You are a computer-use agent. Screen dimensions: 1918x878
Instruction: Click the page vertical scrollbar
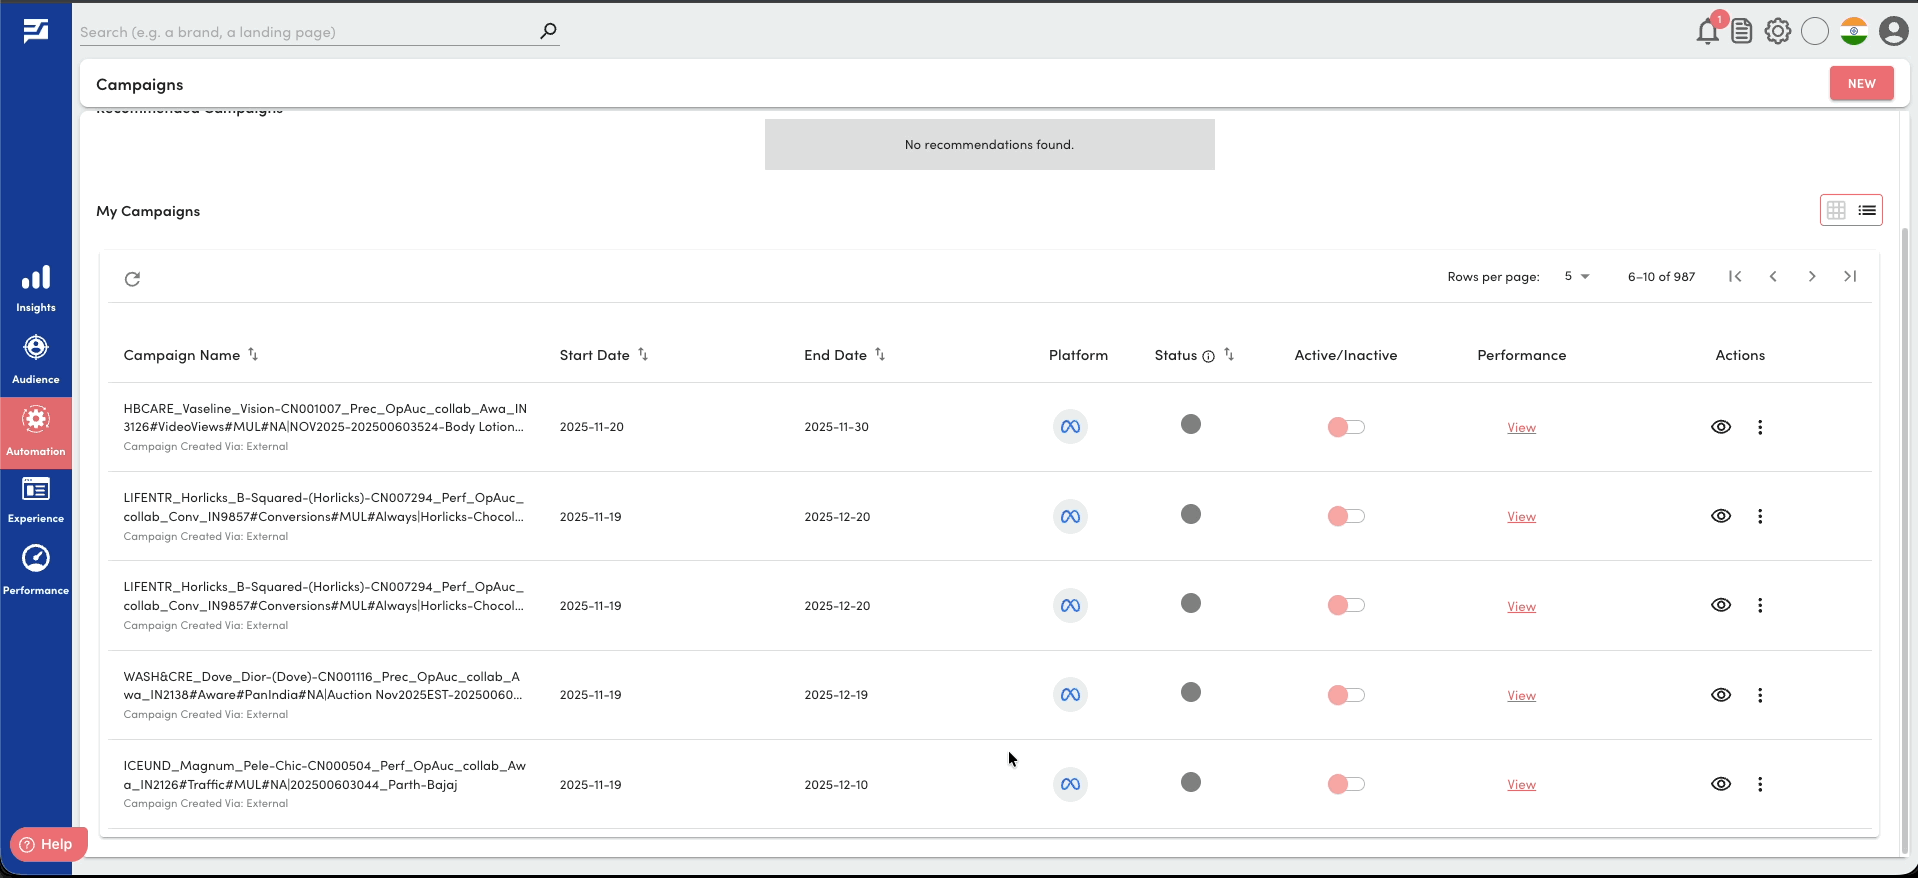tap(1904, 540)
